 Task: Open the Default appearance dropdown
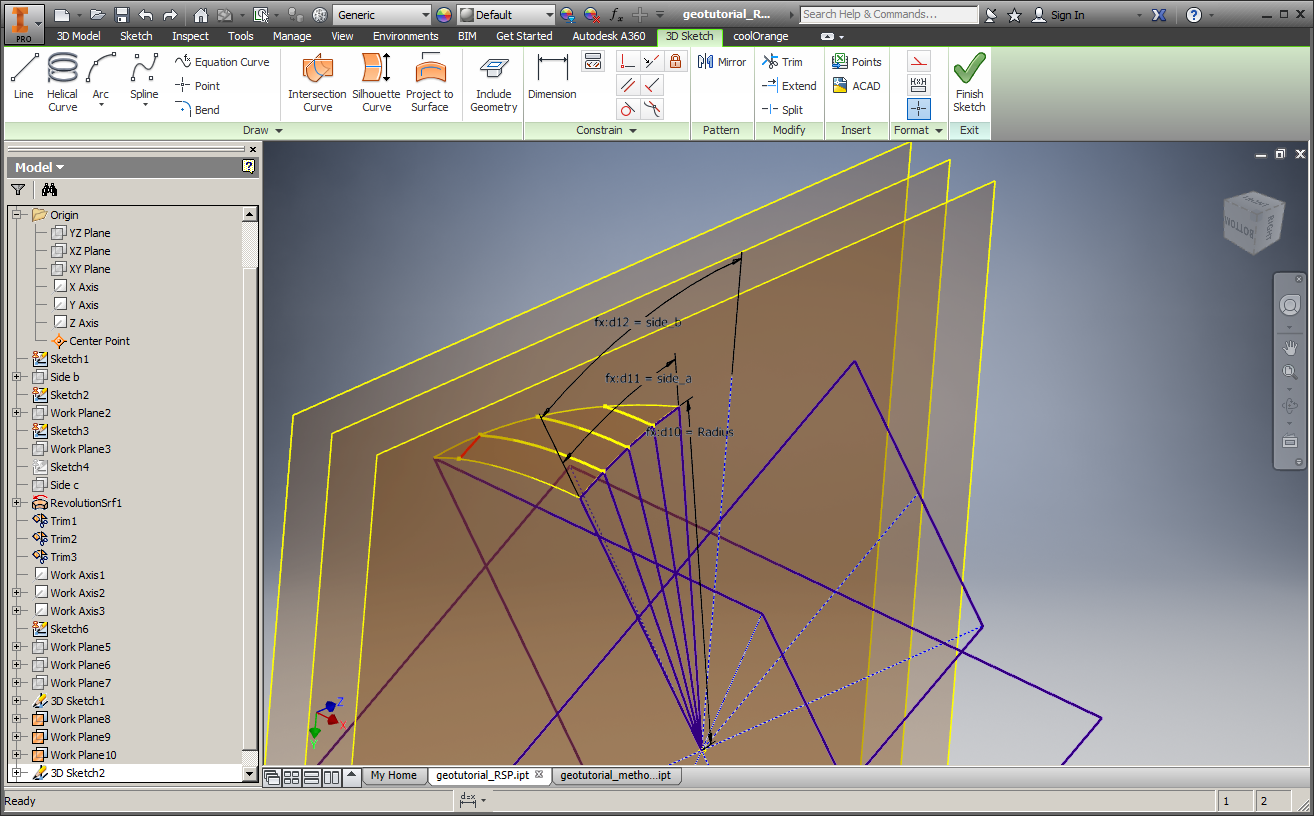coord(548,15)
